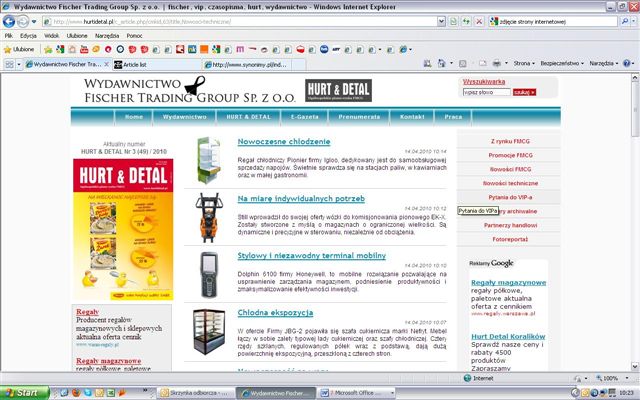Select 'Promocje FMCG' in the right sidebar
Screen dimensions: 640x400
click(510, 156)
